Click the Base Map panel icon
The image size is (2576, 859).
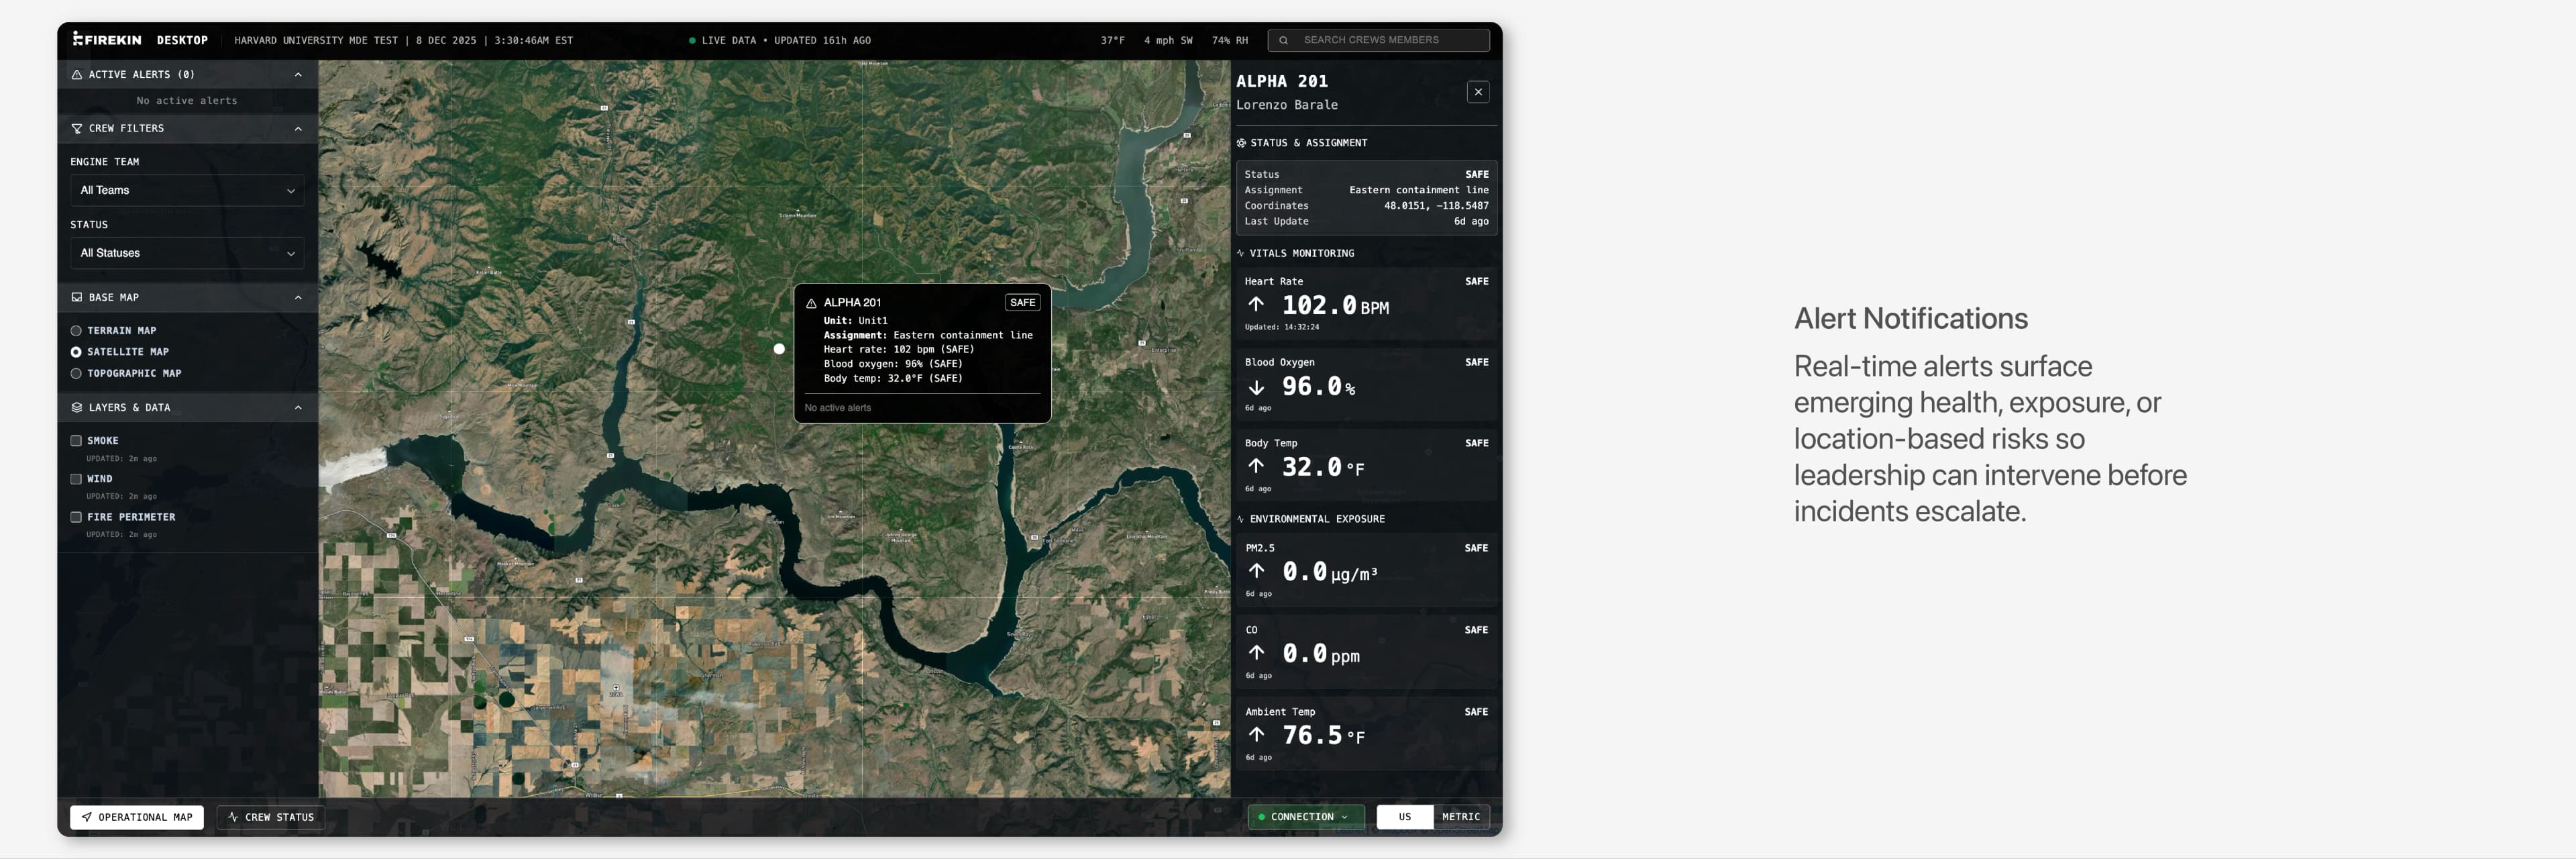[x=76, y=297]
